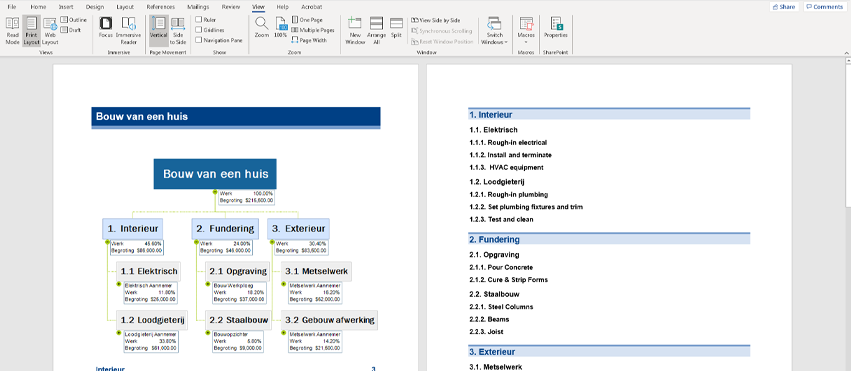Select the '2. Fundering' chart box

tap(225, 229)
